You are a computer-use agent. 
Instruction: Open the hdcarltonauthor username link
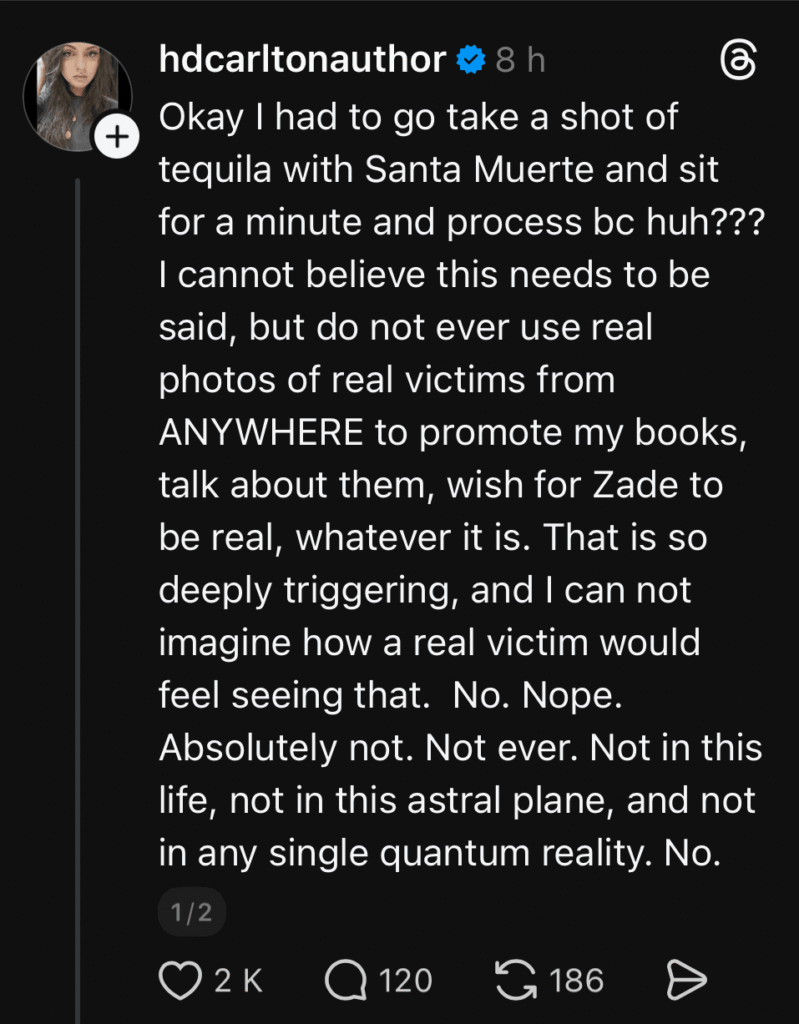[302, 61]
